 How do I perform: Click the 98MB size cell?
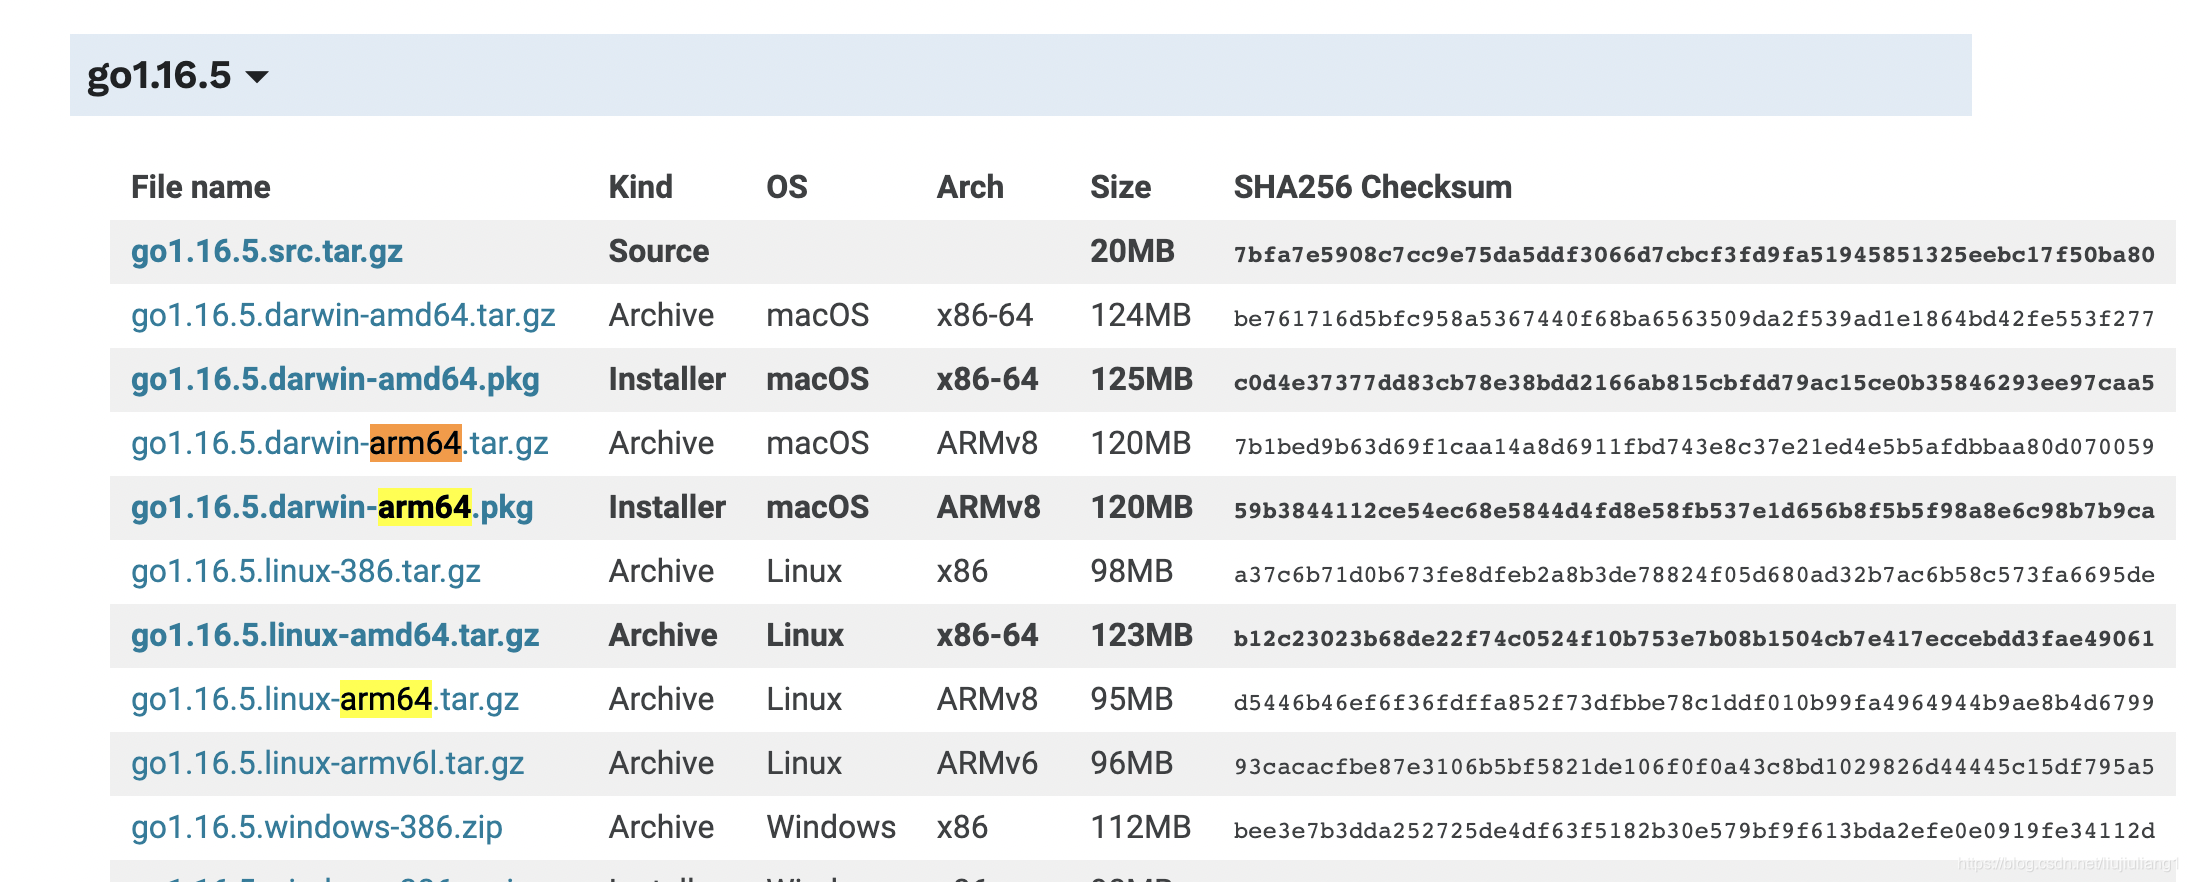tap(1131, 571)
